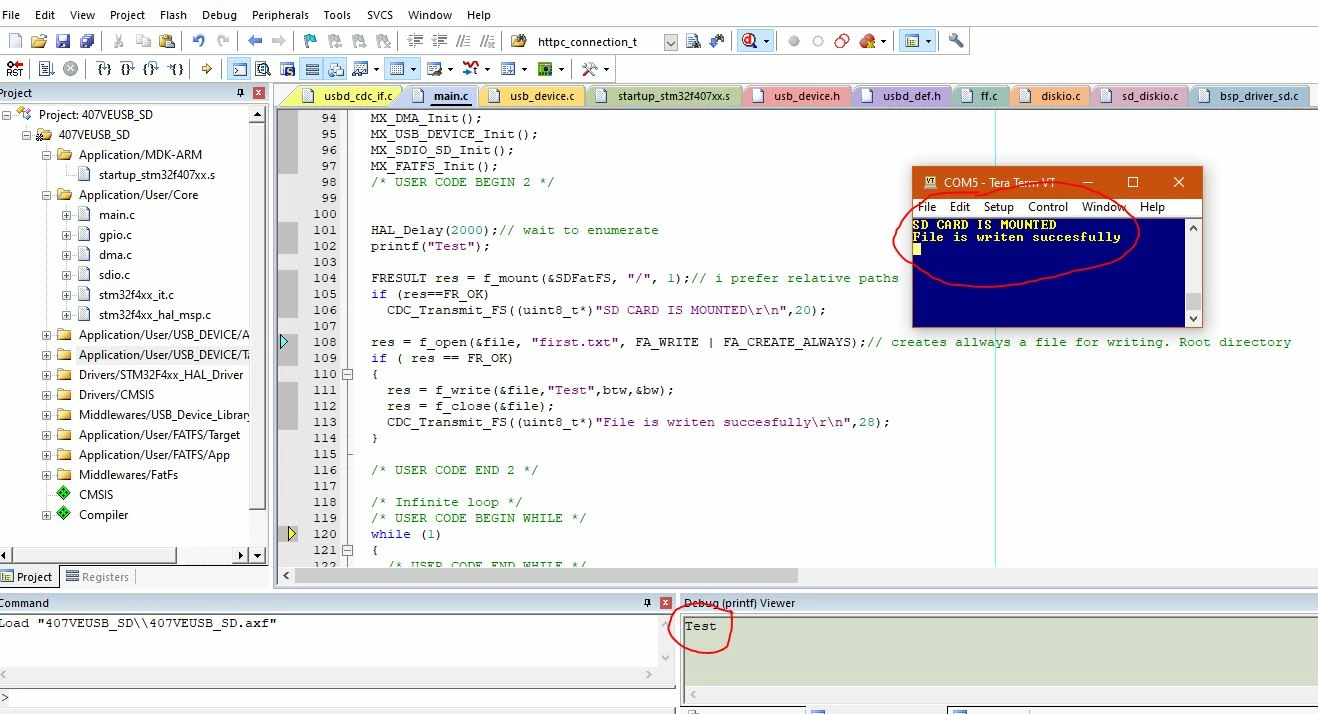Toggle the Command Window button
This screenshot has height=714, width=1318.
(x=240, y=69)
